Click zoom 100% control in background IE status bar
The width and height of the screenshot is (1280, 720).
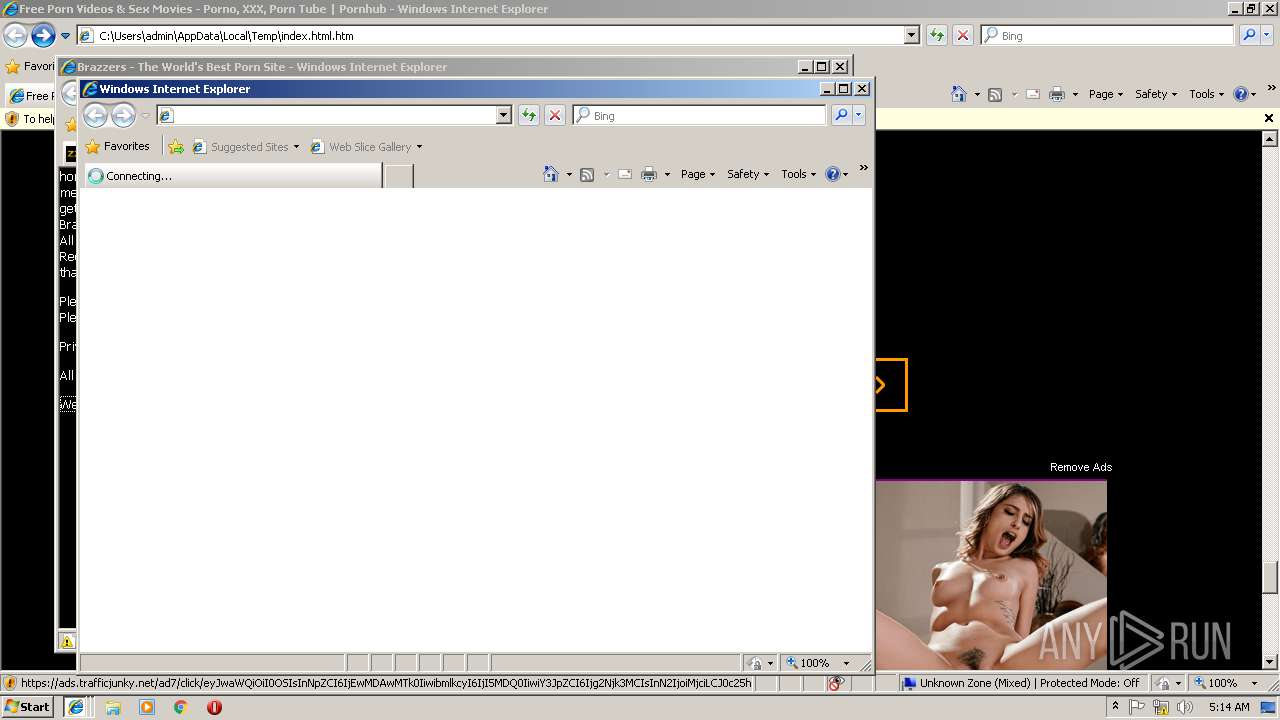coord(1221,683)
